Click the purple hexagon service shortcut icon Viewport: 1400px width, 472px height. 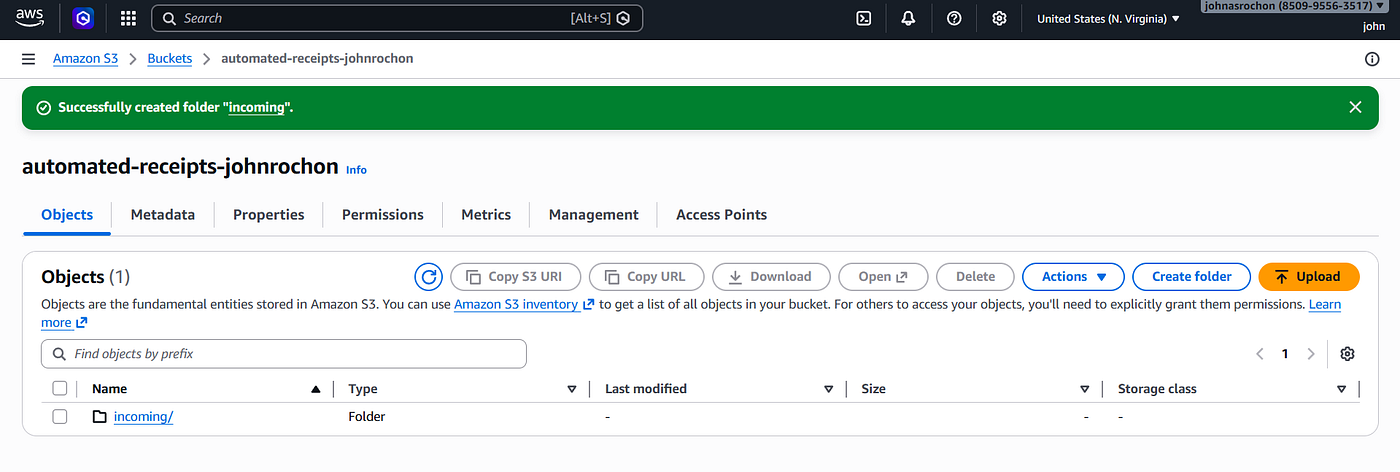(x=83, y=18)
